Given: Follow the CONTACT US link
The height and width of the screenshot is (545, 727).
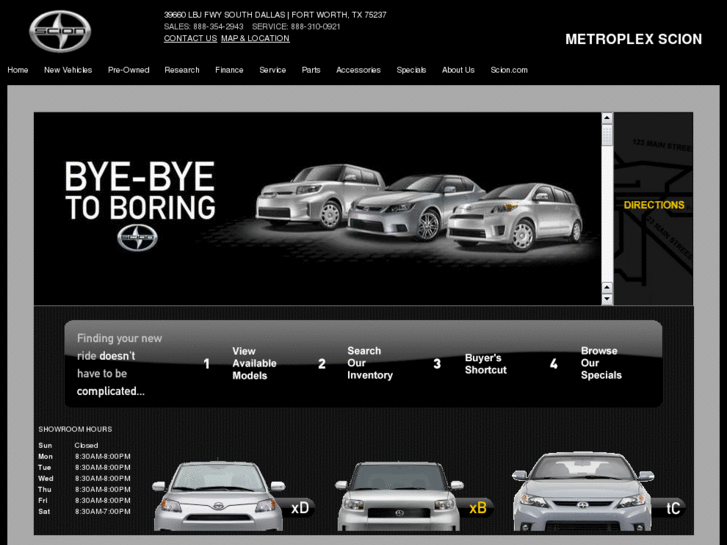Looking at the screenshot, I should (x=190, y=38).
